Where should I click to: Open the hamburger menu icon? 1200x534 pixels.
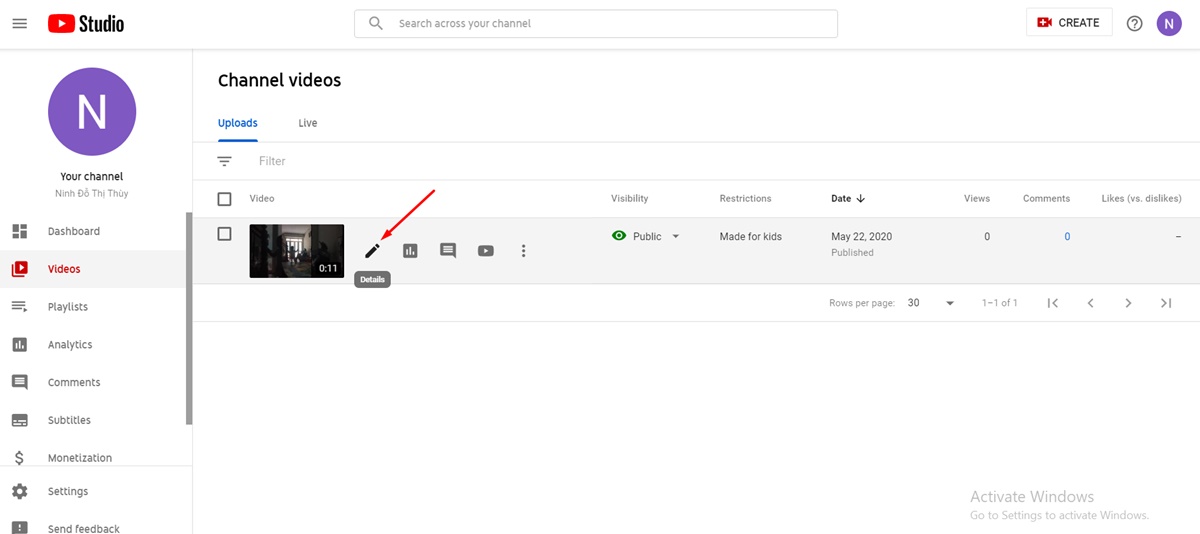tap(19, 23)
